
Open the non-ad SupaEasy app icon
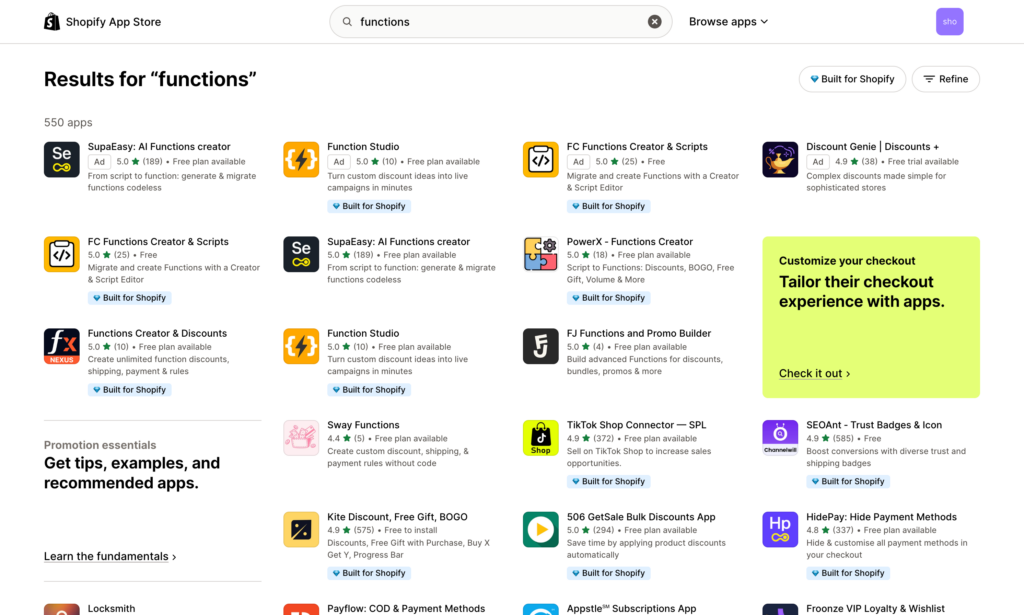click(301, 254)
